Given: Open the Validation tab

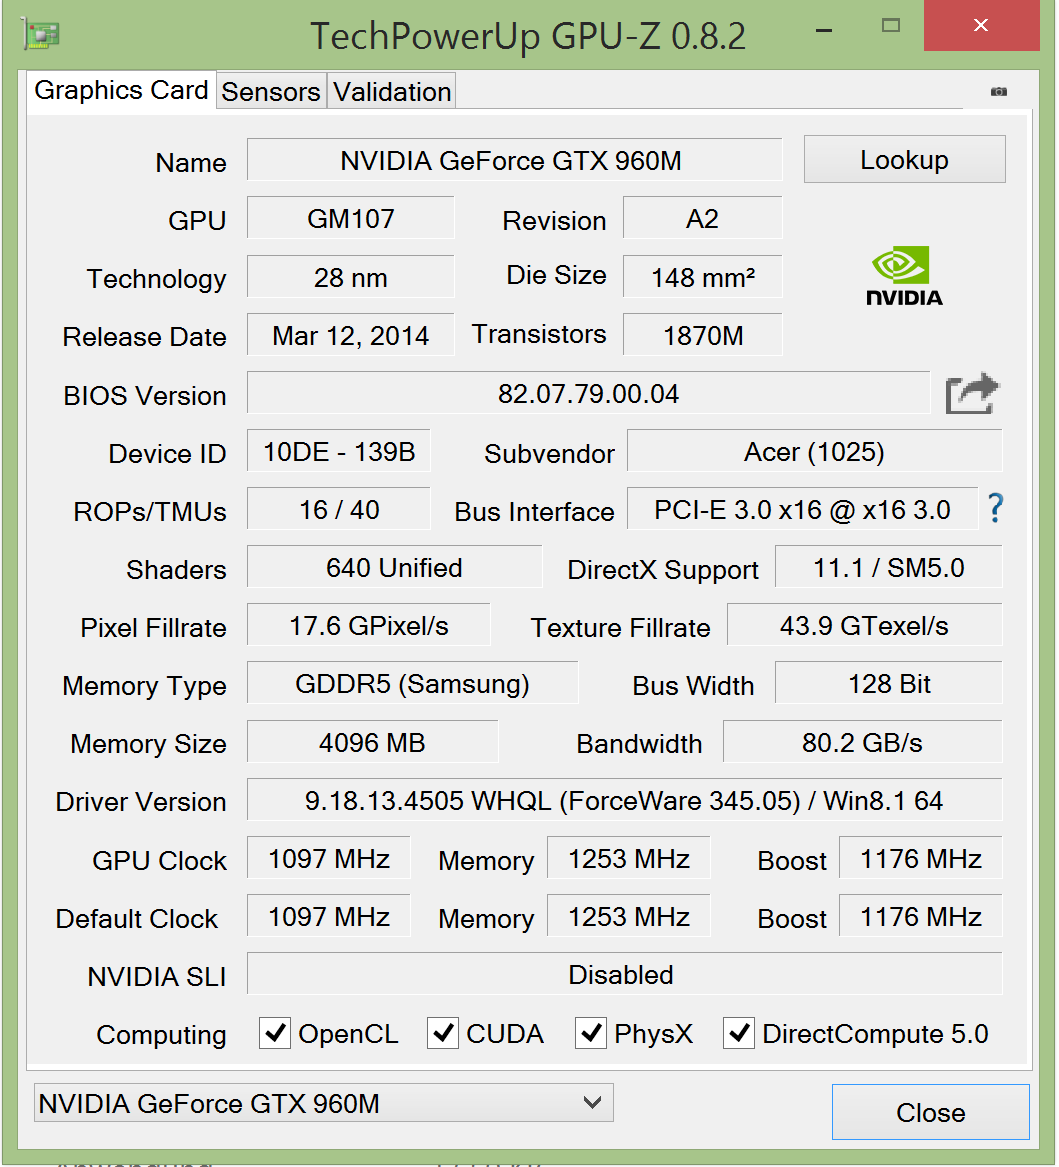Looking at the screenshot, I should (392, 92).
